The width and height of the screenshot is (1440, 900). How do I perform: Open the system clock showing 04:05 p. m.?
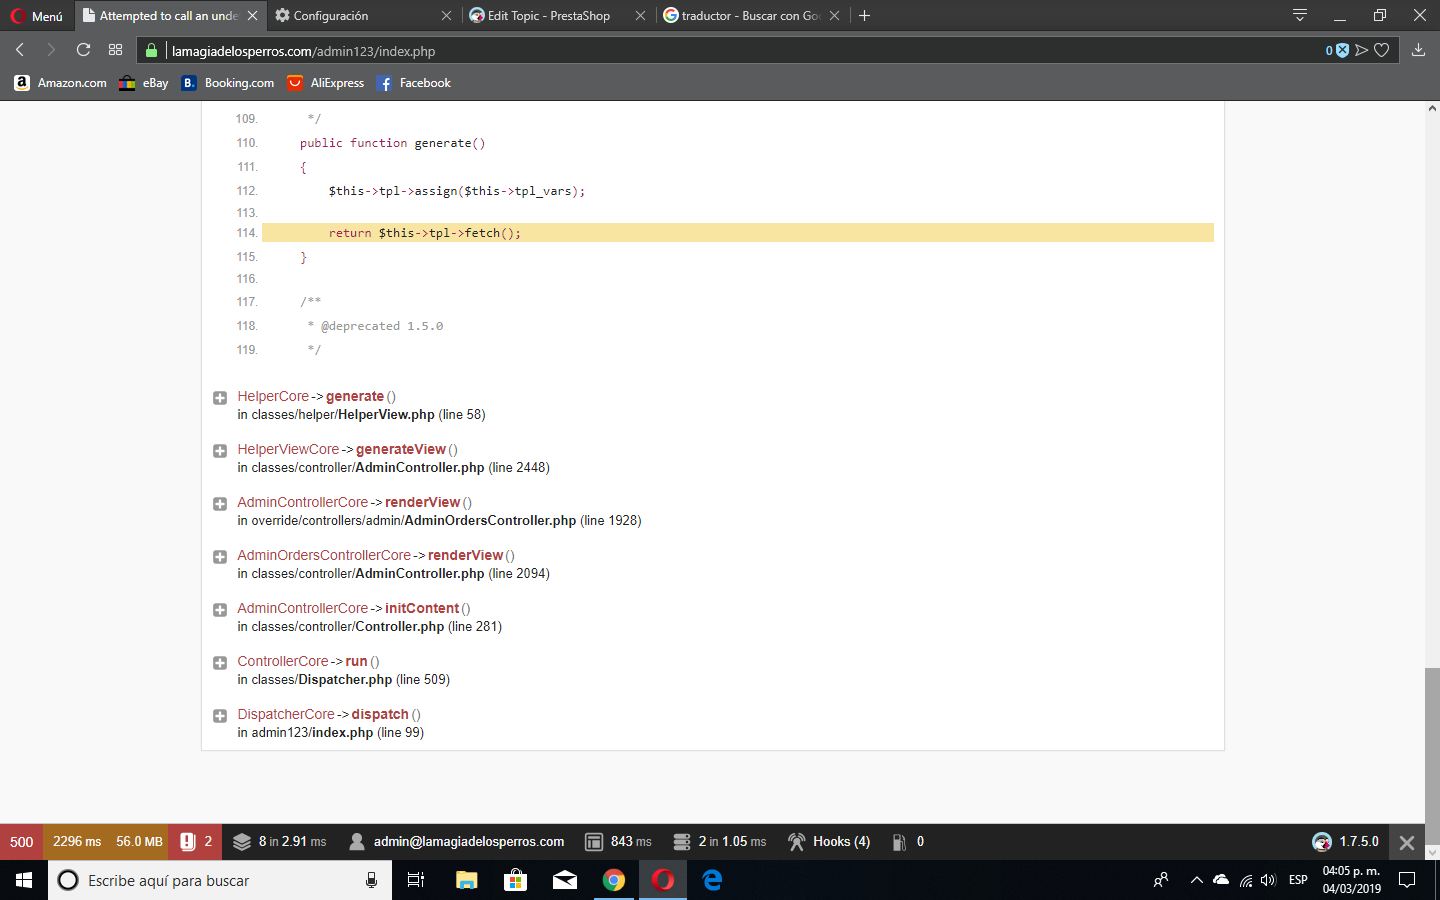coord(1351,880)
